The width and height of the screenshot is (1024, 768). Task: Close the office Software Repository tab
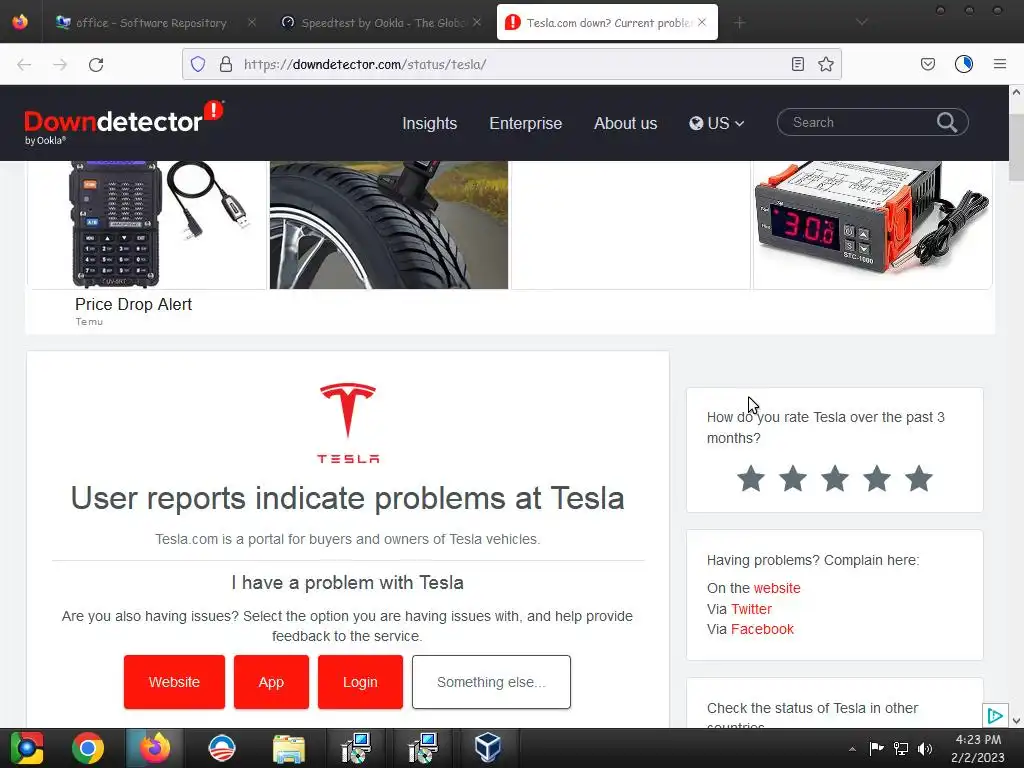pos(252,22)
